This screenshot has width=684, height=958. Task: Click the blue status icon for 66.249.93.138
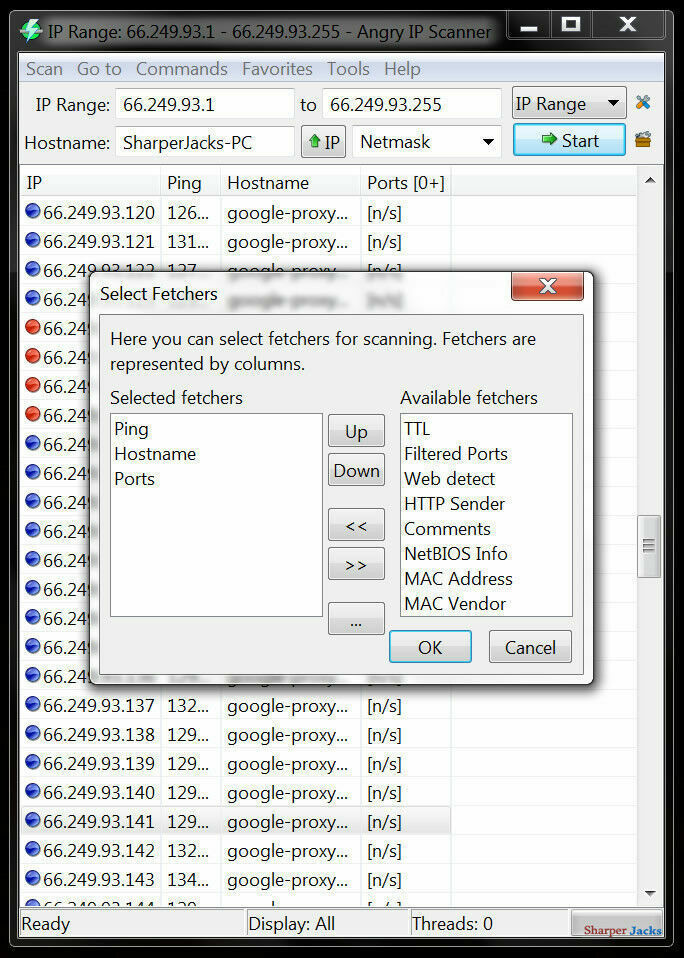click(32, 733)
